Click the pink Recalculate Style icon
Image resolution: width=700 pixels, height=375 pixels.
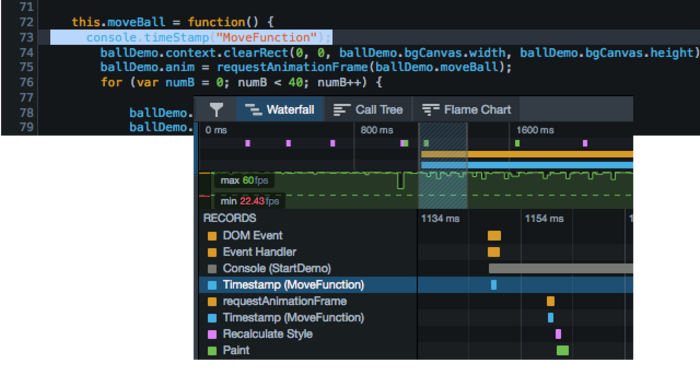click(x=212, y=334)
